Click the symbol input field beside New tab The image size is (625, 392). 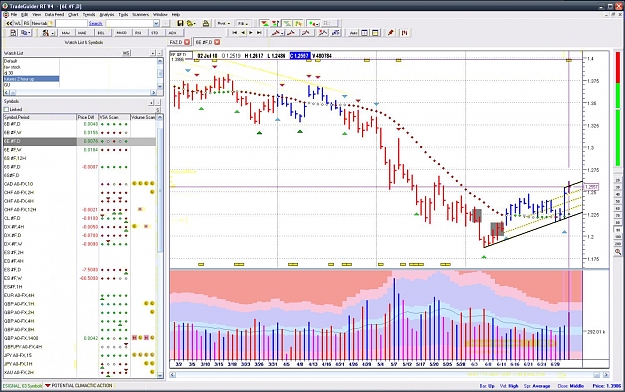[x=71, y=24]
